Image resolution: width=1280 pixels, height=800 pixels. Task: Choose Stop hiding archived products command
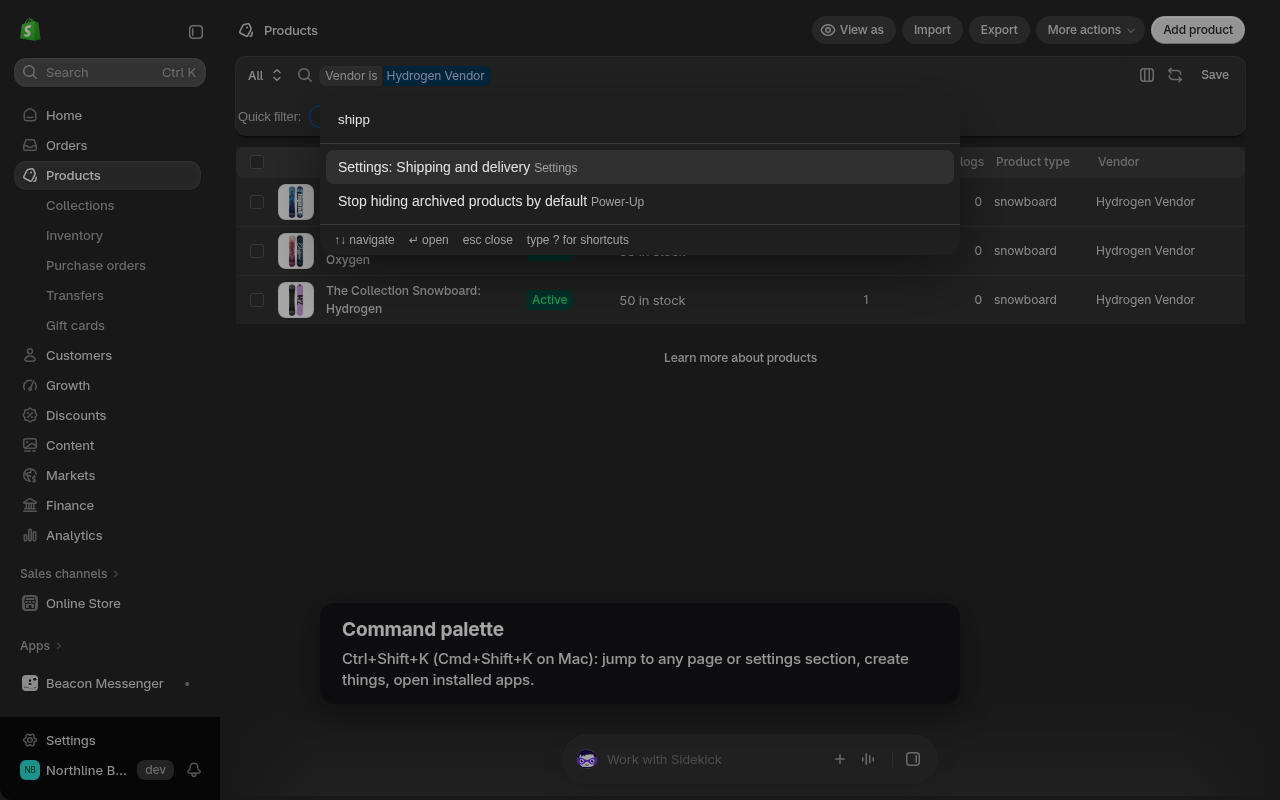tap(640, 201)
